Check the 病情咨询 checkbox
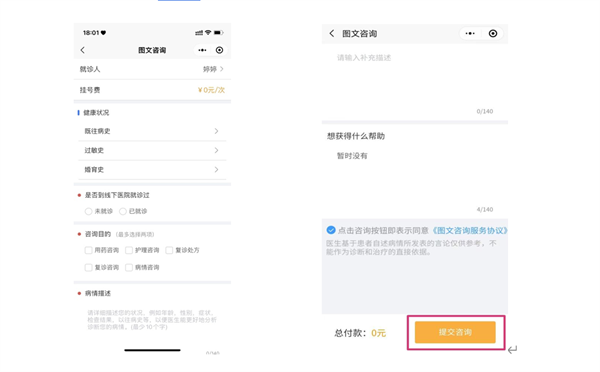The image size is (600, 372). [129, 267]
